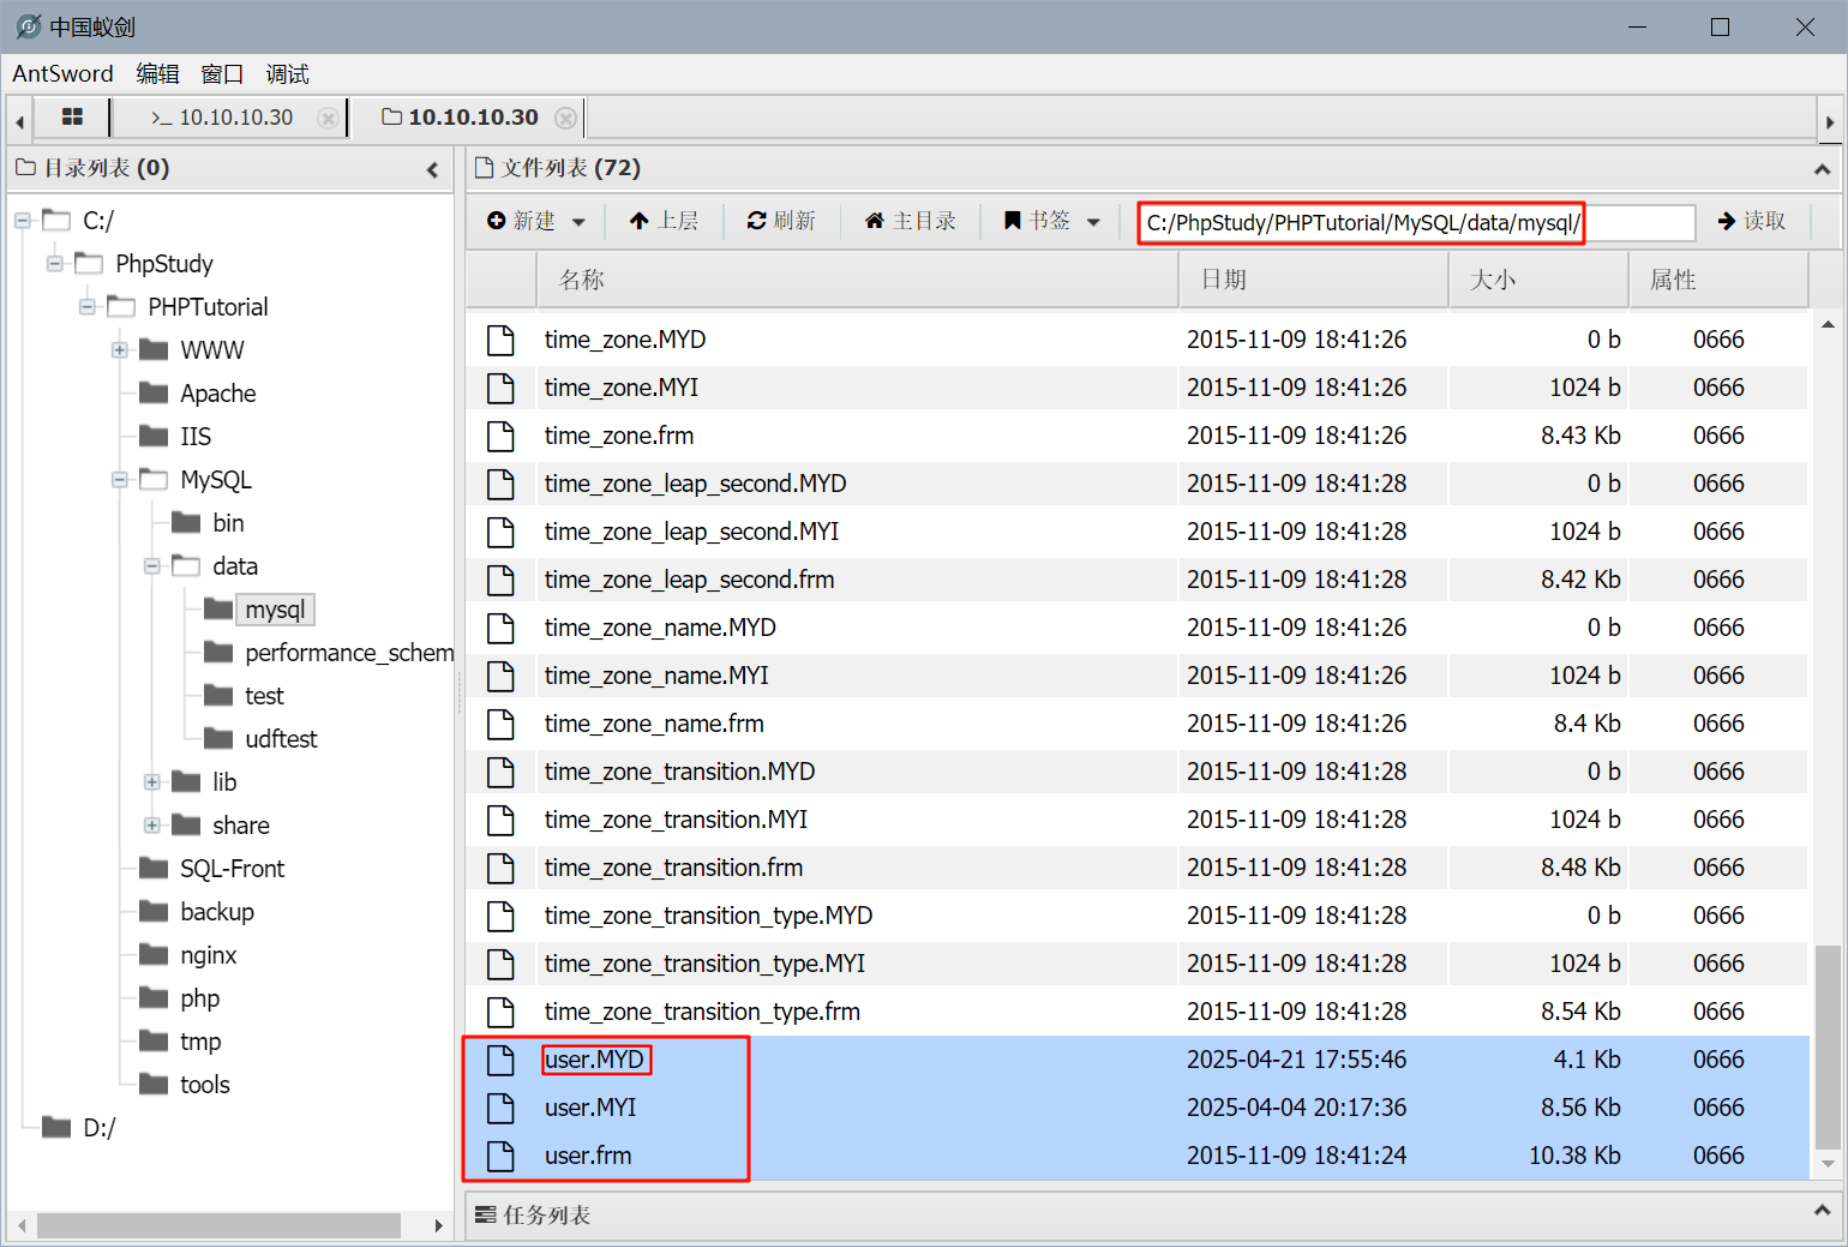Click the file icon of time_zone.frm
Image resolution: width=1848 pixels, height=1247 pixels.
[x=500, y=436]
